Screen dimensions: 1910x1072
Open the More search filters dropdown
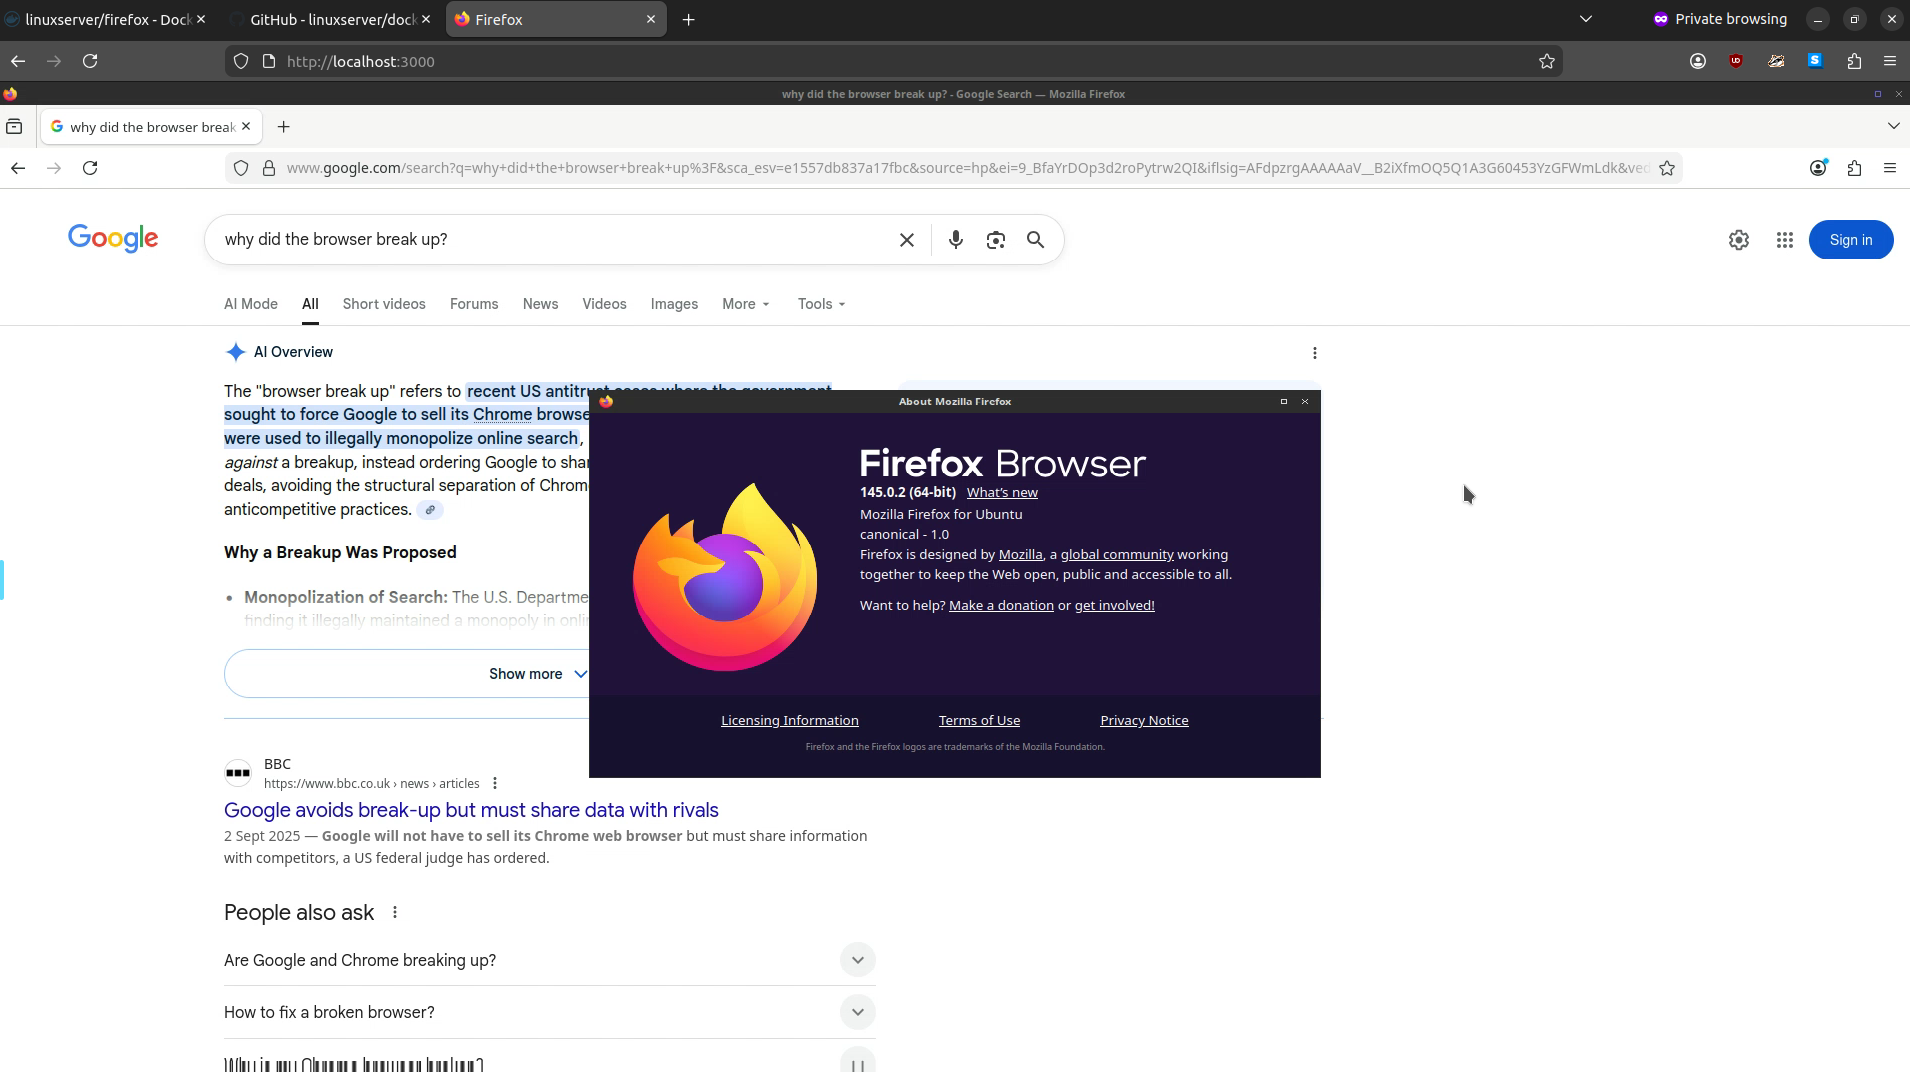745,304
